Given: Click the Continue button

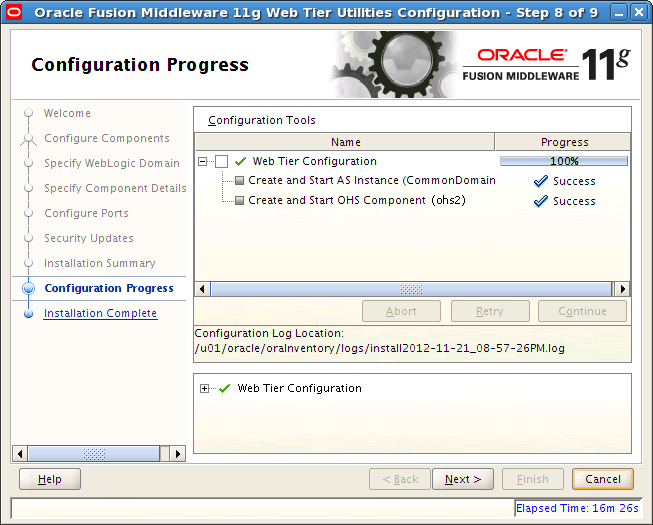Looking at the screenshot, I should [582, 311].
